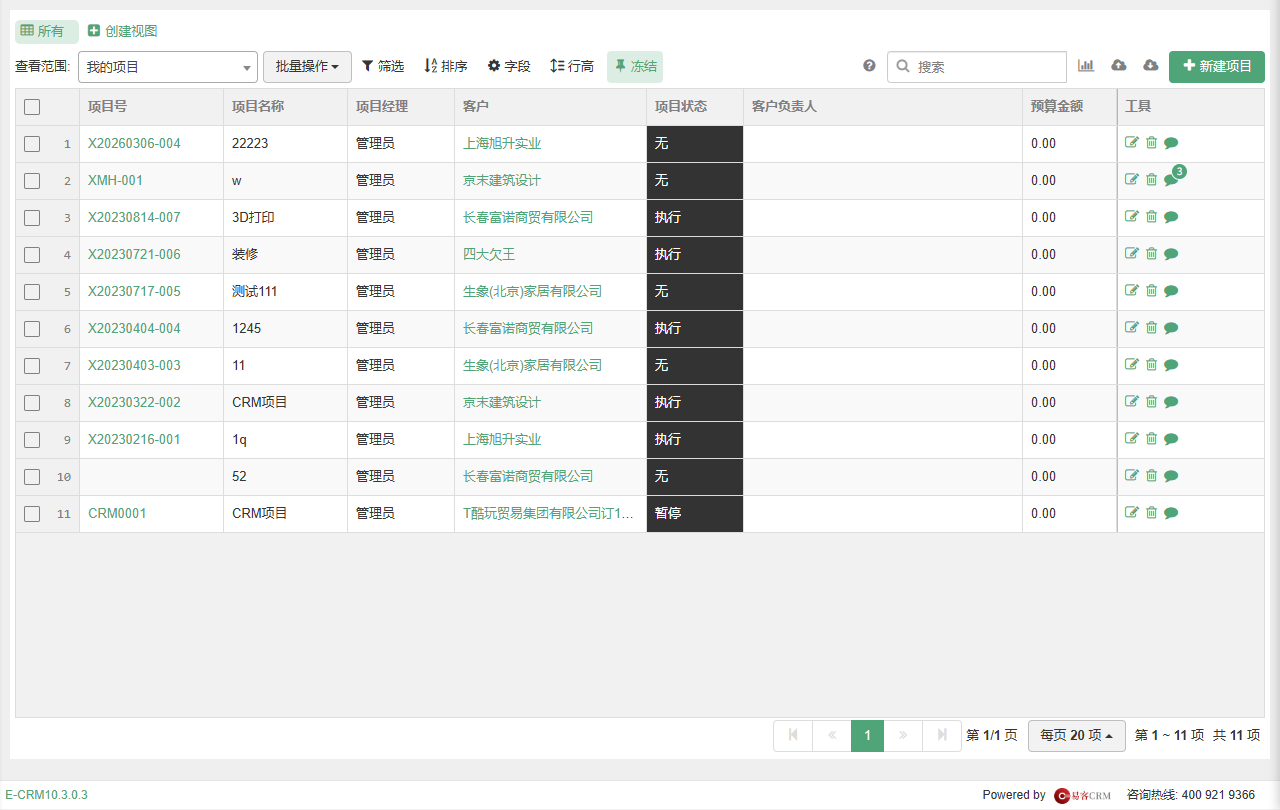Open the chart statistics icon
This screenshot has width=1280, height=810.
coord(1086,66)
